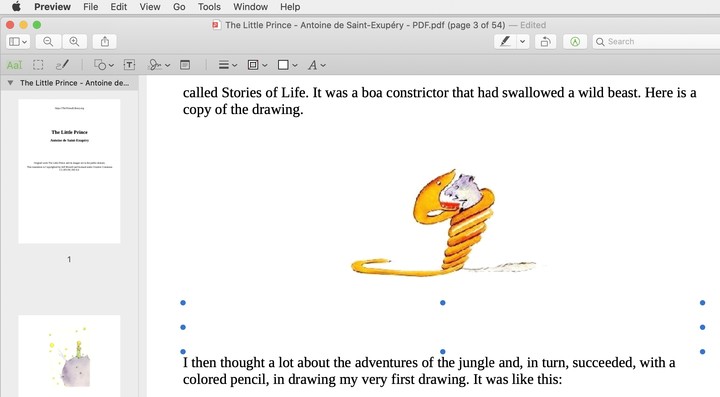
Task: Click the paragraph starting 'called Stories of Life'
Action: point(439,101)
